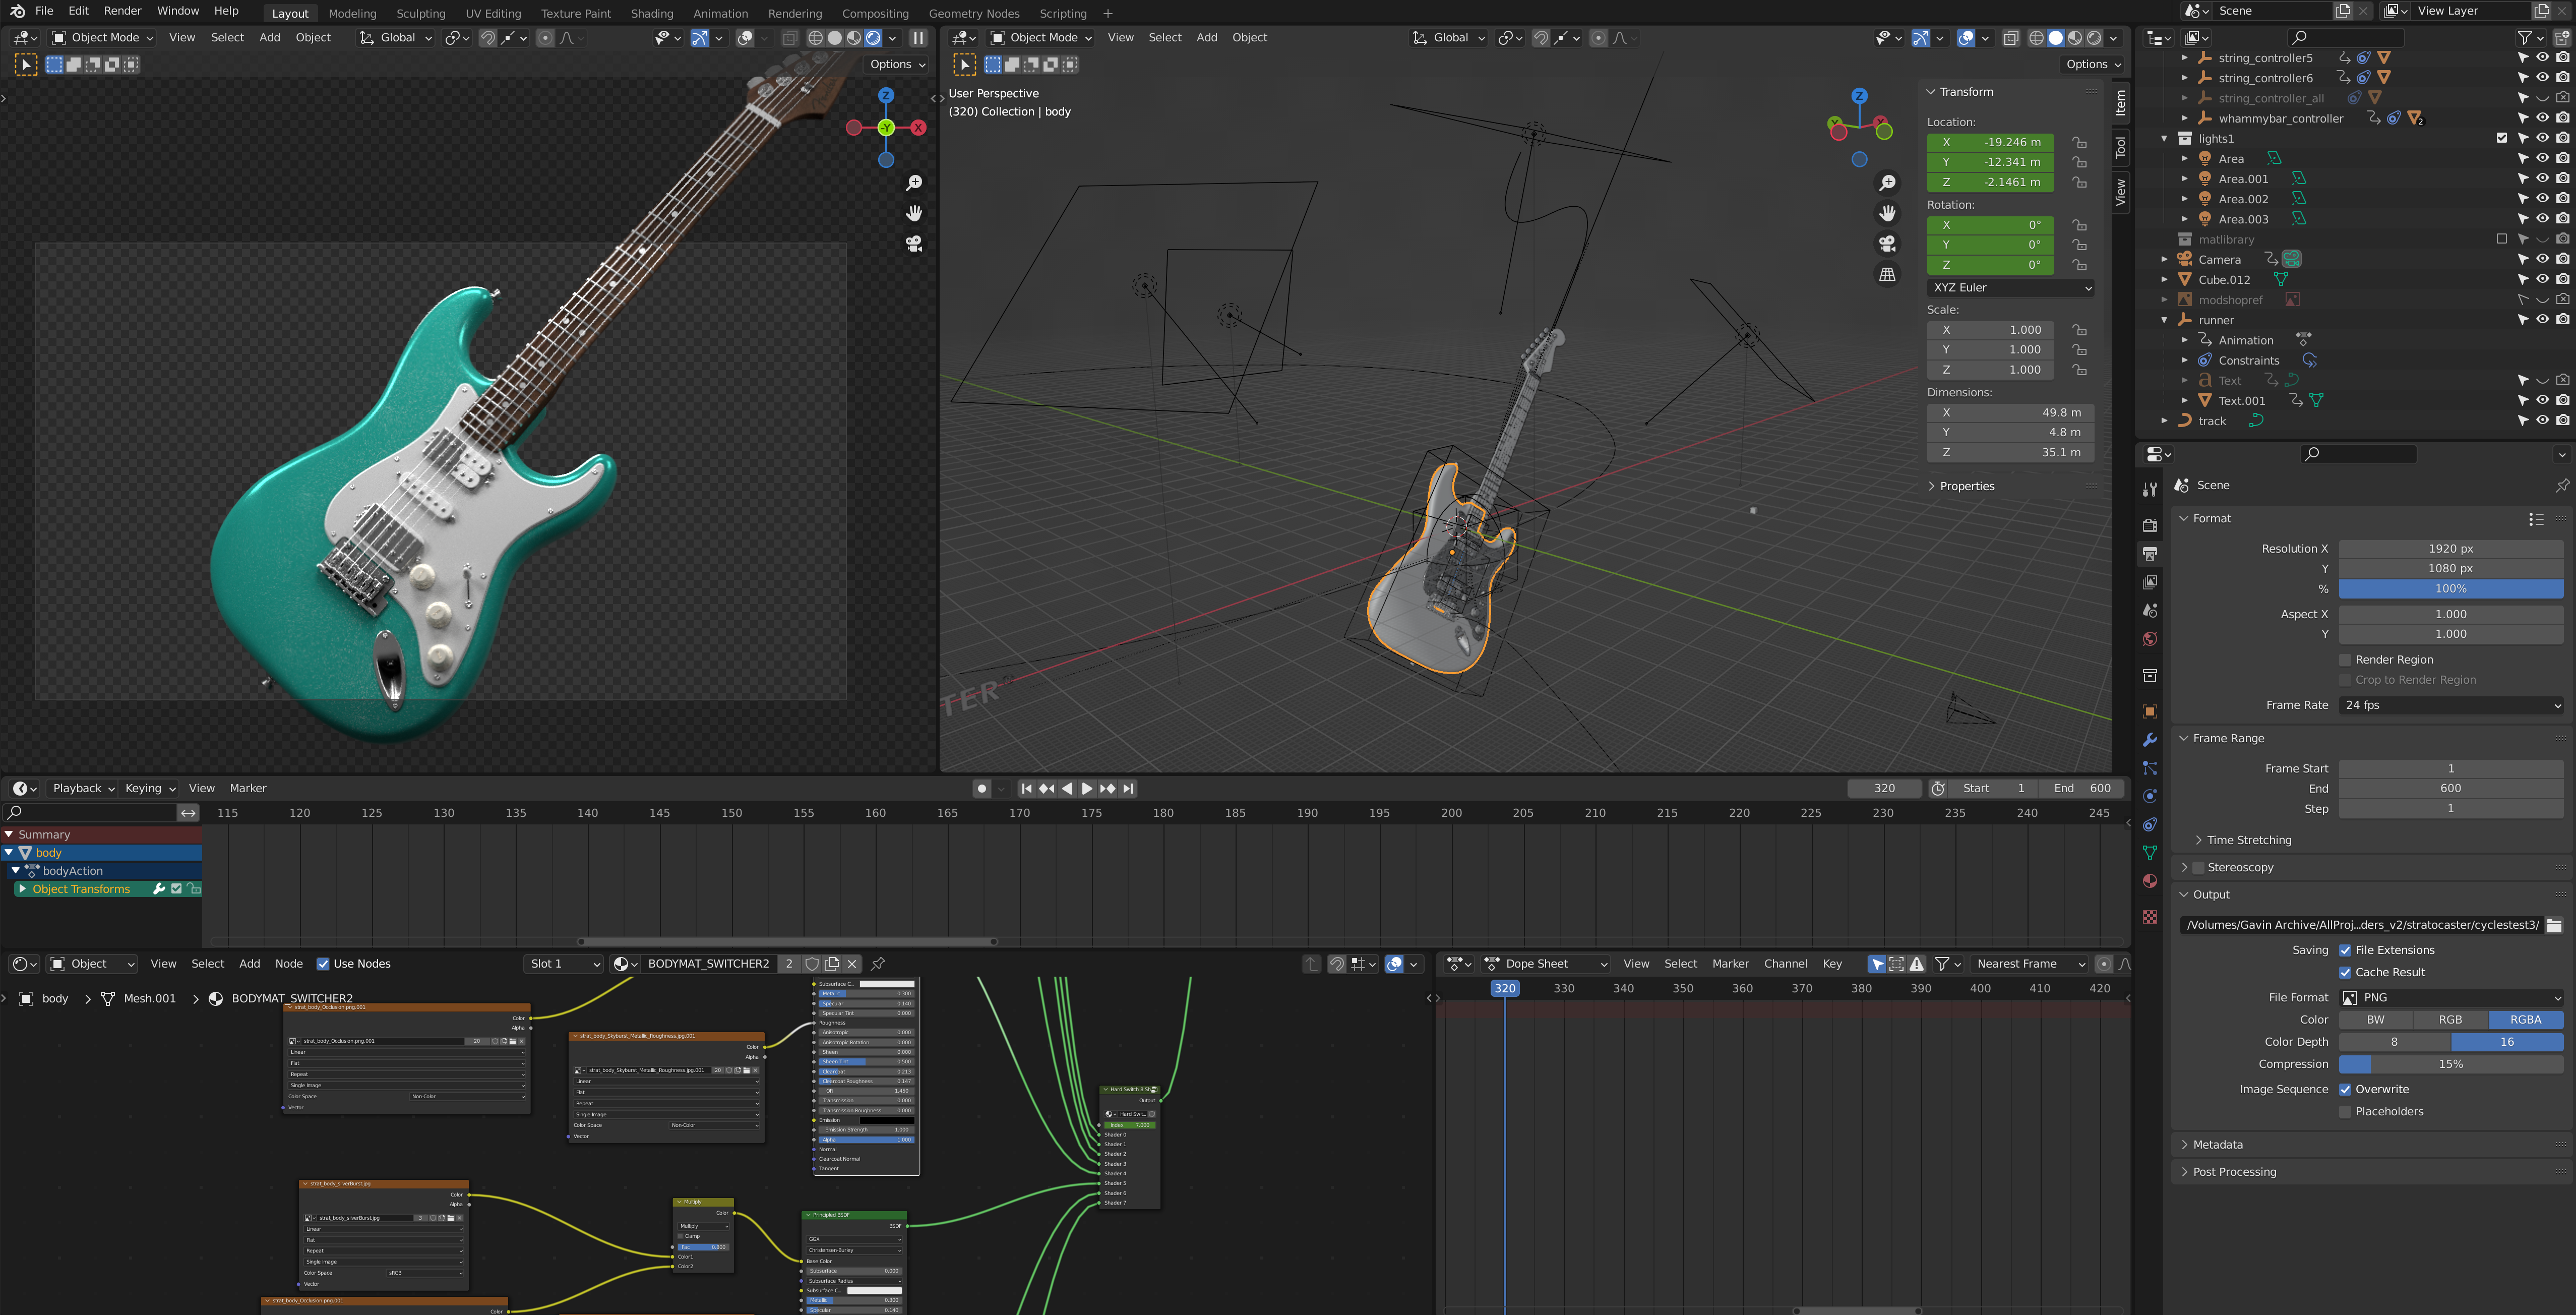Click the Compression 15% slider
Screen dimensions: 2576x1315
pyautogui.click(x=2451, y=1064)
